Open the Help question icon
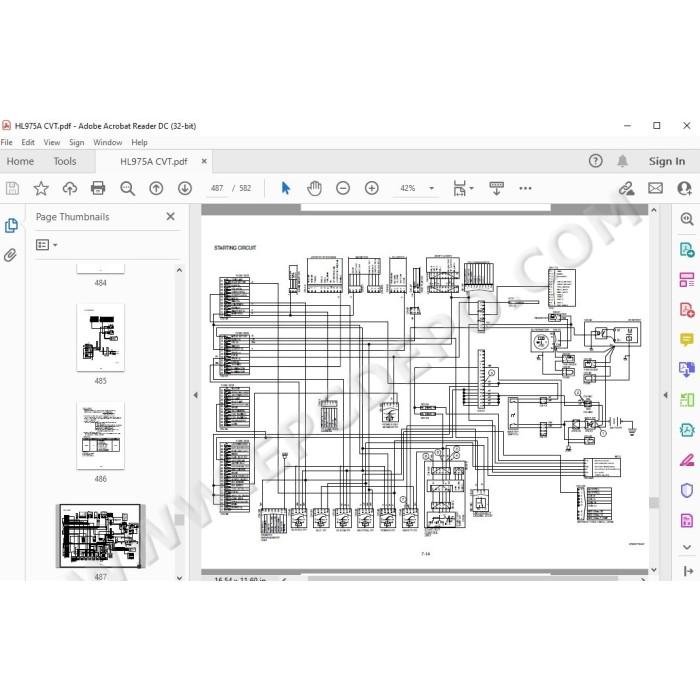The width and height of the screenshot is (700, 700). pos(596,161)
